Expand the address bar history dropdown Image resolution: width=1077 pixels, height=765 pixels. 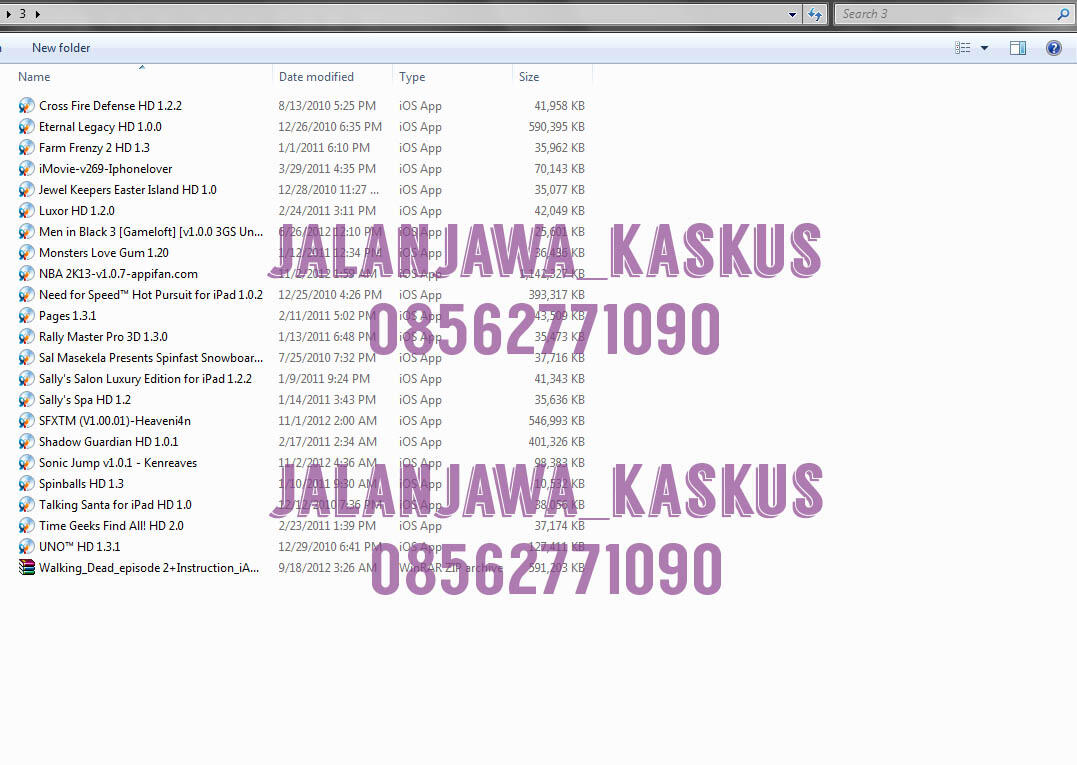point(792,14)
